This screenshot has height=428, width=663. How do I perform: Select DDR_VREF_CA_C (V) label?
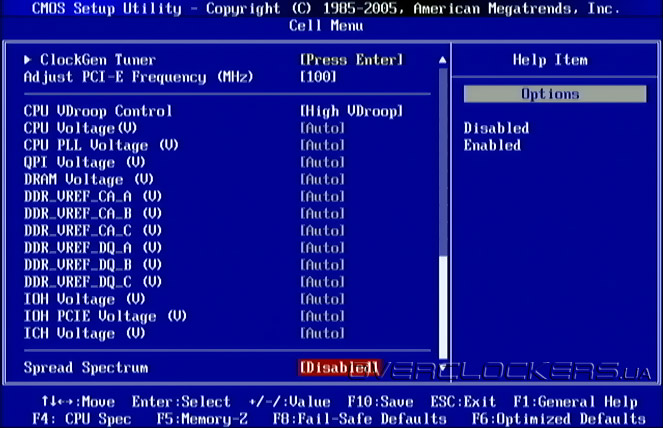[93, 230]
